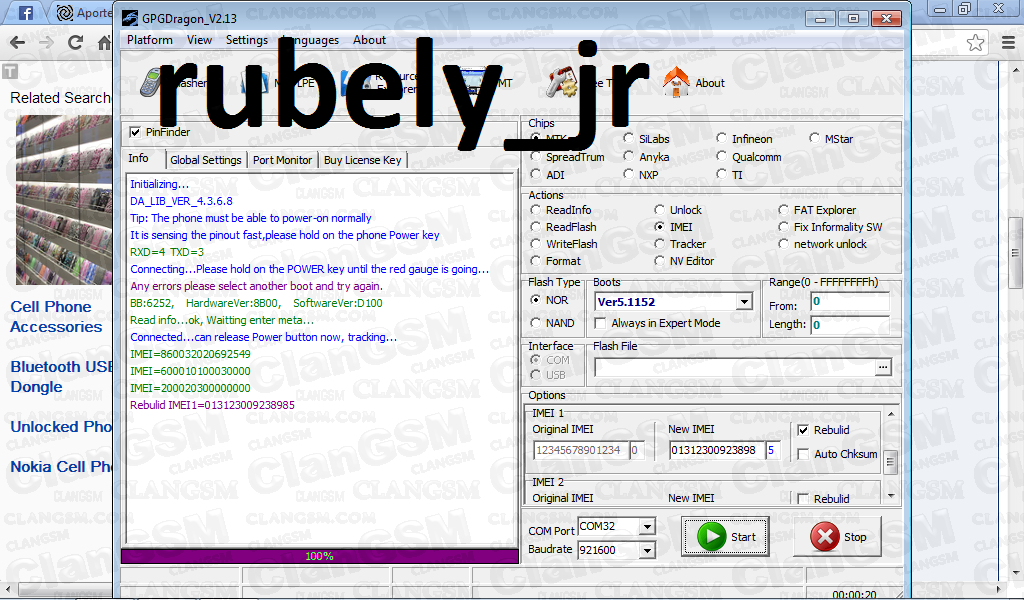Click the purple 100% progress bar
This screenshot has height=600, width=1024.
[319, 556]
